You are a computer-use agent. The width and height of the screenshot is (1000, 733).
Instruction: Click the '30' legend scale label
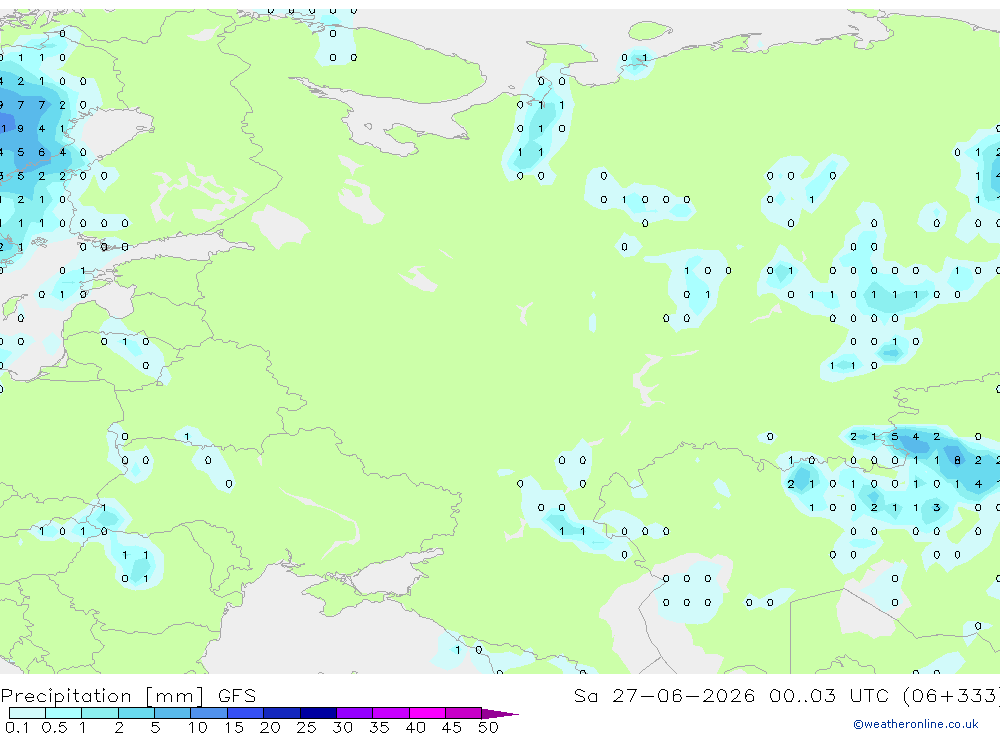(x=342, y=727)
